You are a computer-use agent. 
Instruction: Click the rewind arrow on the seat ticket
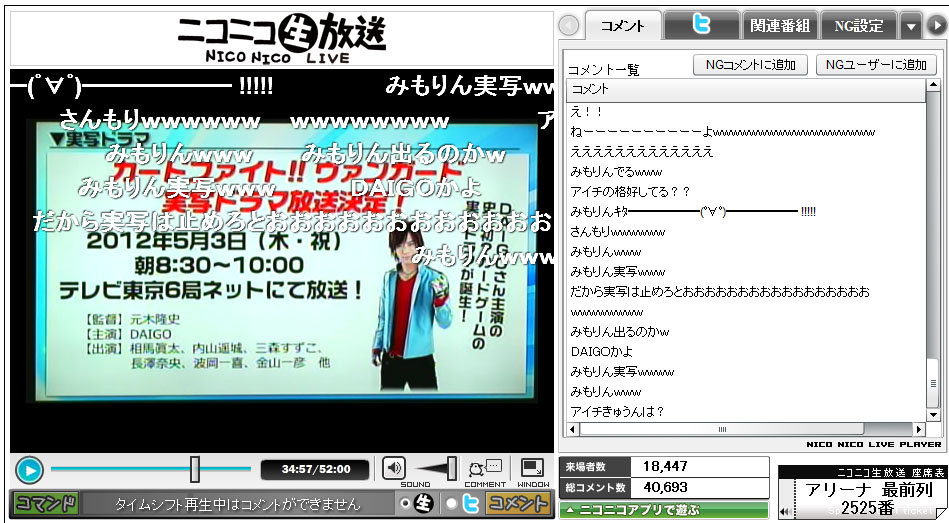[785, 512]
